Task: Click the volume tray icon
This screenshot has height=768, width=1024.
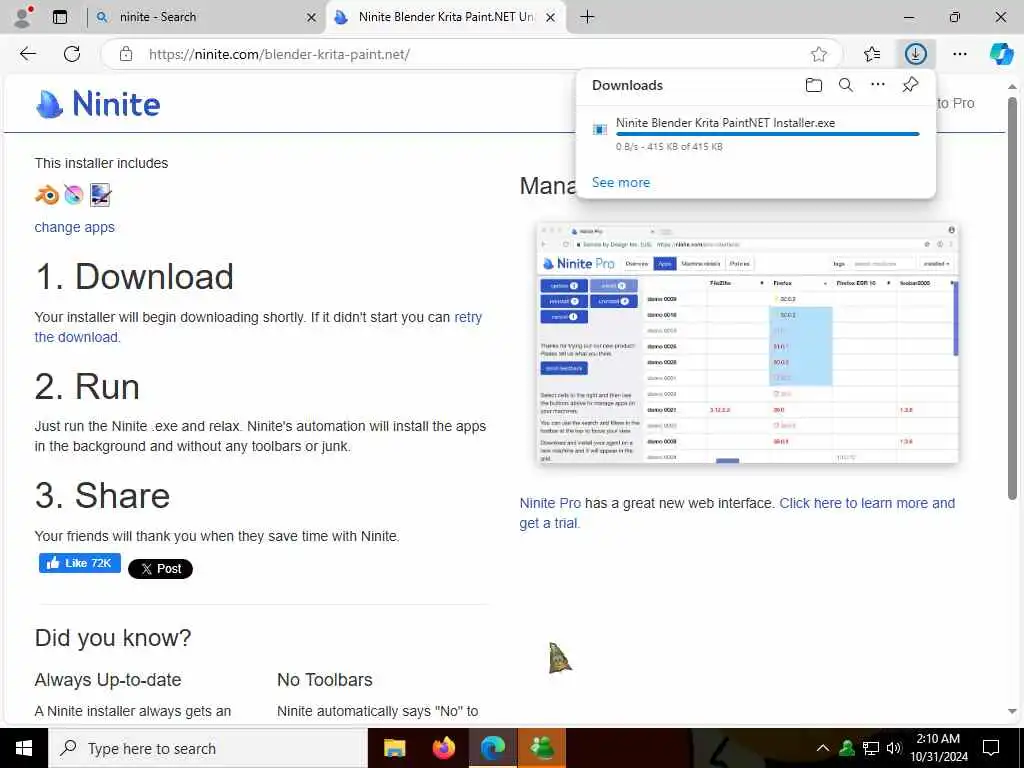Action: click(x=894, y=748)
